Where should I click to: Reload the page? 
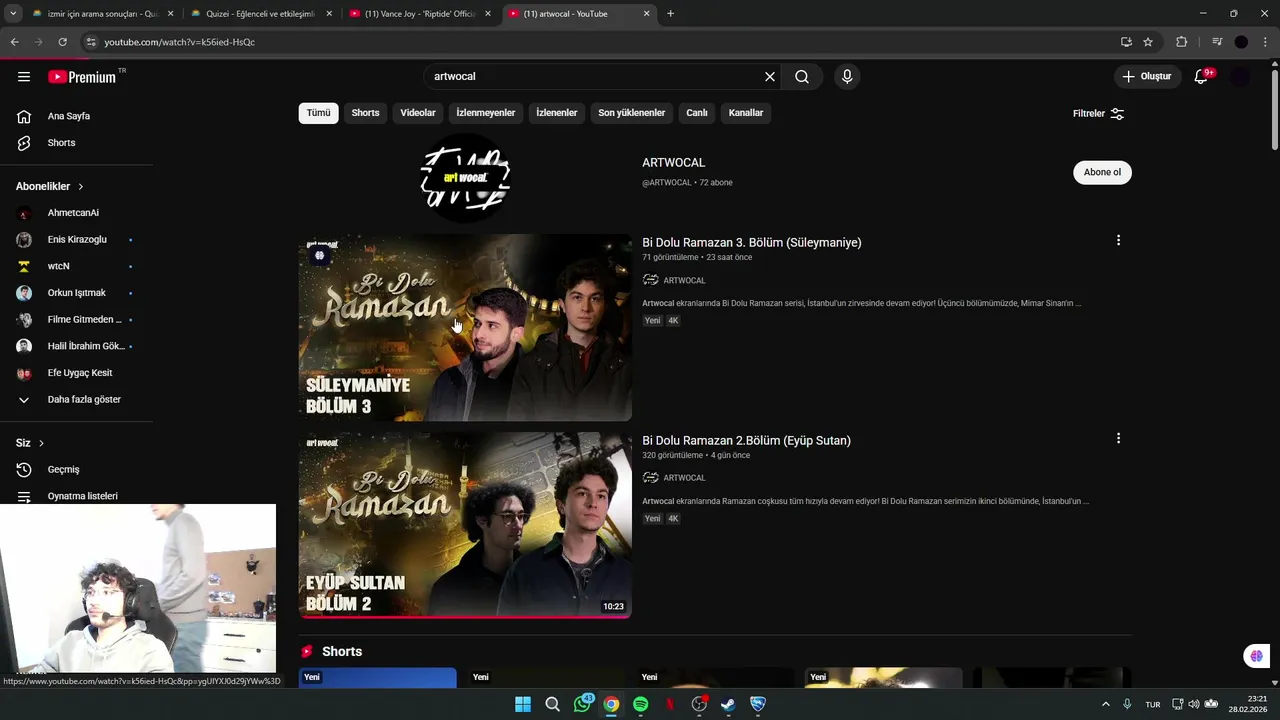[x=62, y=42]
